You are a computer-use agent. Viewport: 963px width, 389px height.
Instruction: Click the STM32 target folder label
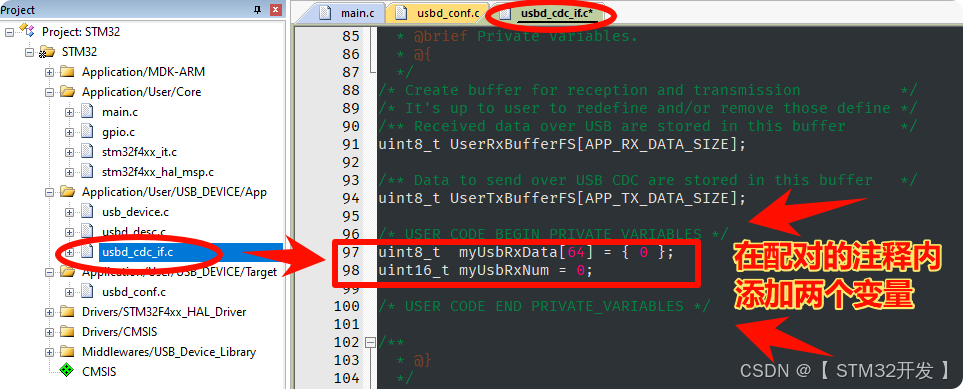[x=79, y=52]
